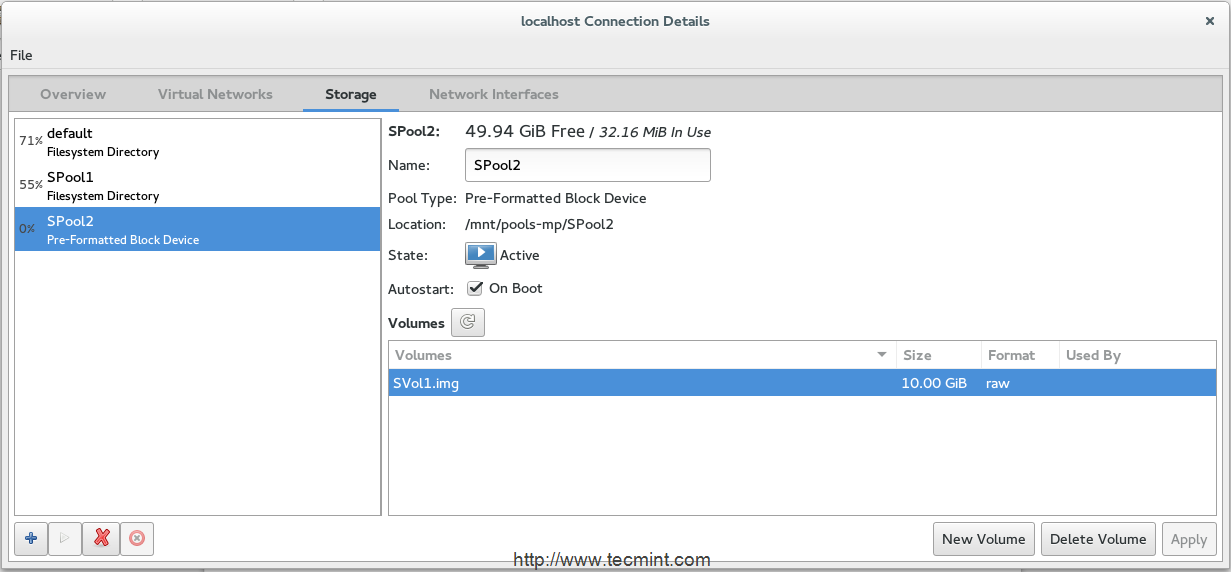Click the Active state monitor icon

[x=480, y=255]
